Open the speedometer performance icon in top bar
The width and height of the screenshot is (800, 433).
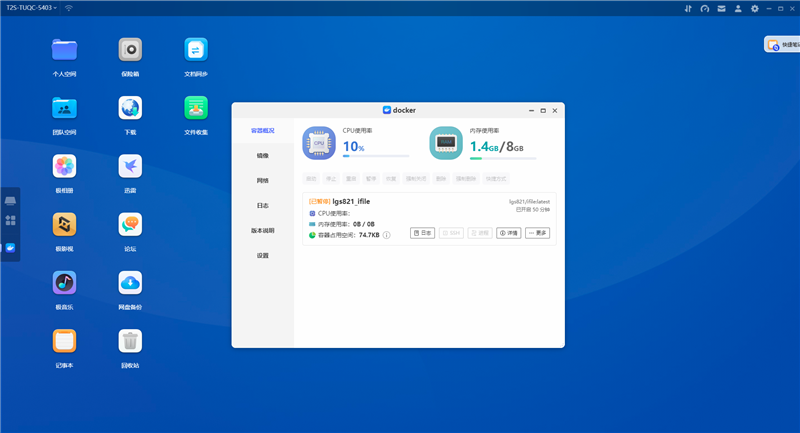coord(705,8)
